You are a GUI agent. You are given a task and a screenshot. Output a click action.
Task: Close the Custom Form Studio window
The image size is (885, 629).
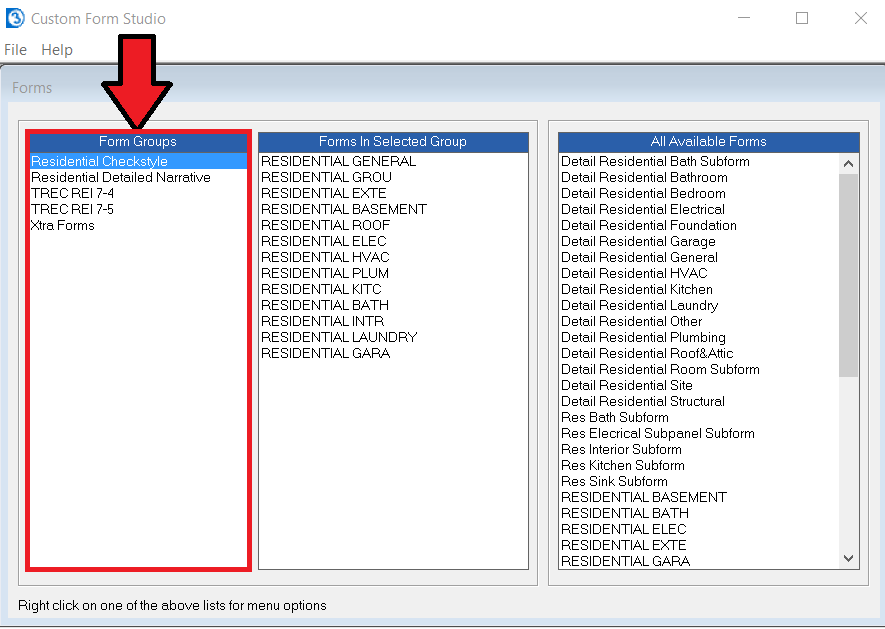click(x=861, y=18)
